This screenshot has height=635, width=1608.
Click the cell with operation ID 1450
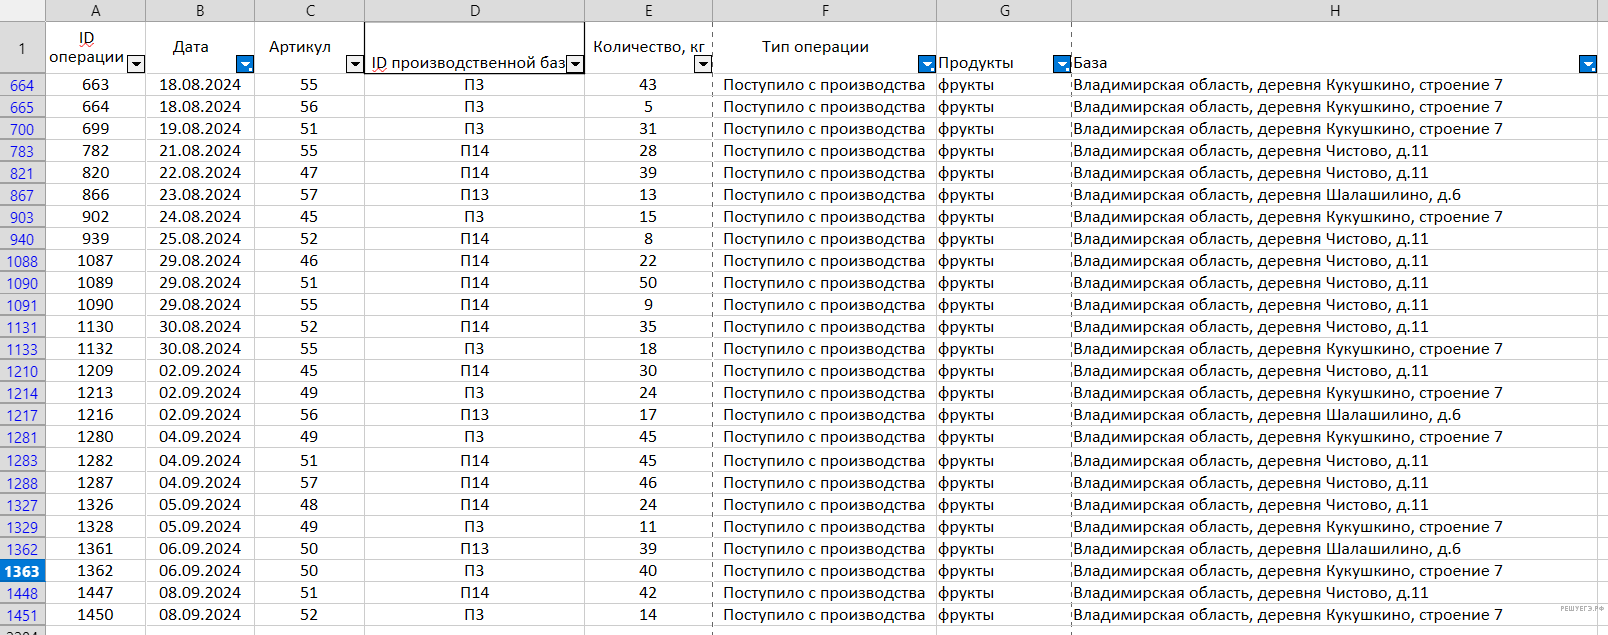(96, 615)
